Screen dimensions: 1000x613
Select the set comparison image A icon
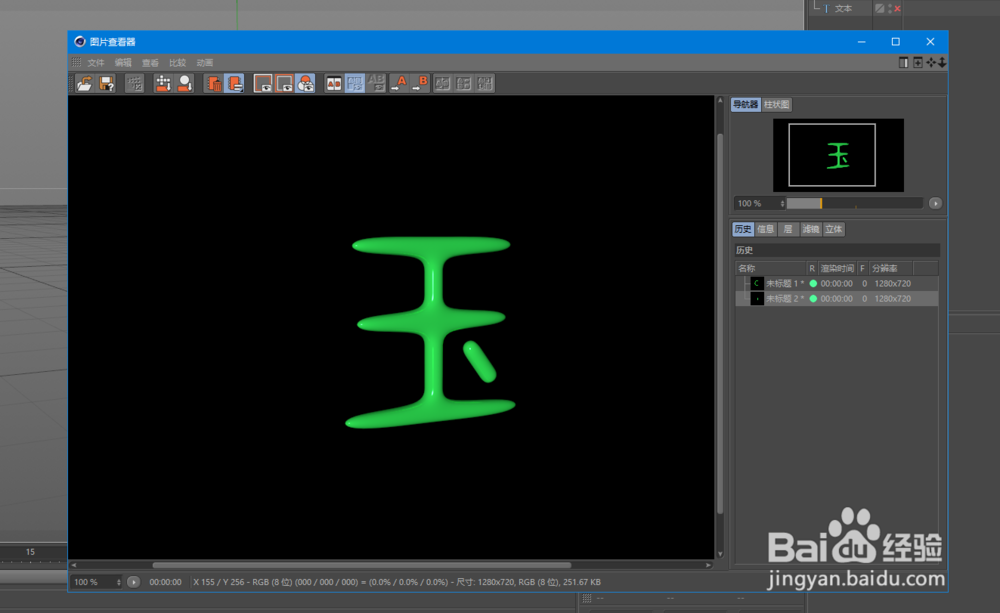(x=401, y=82)
